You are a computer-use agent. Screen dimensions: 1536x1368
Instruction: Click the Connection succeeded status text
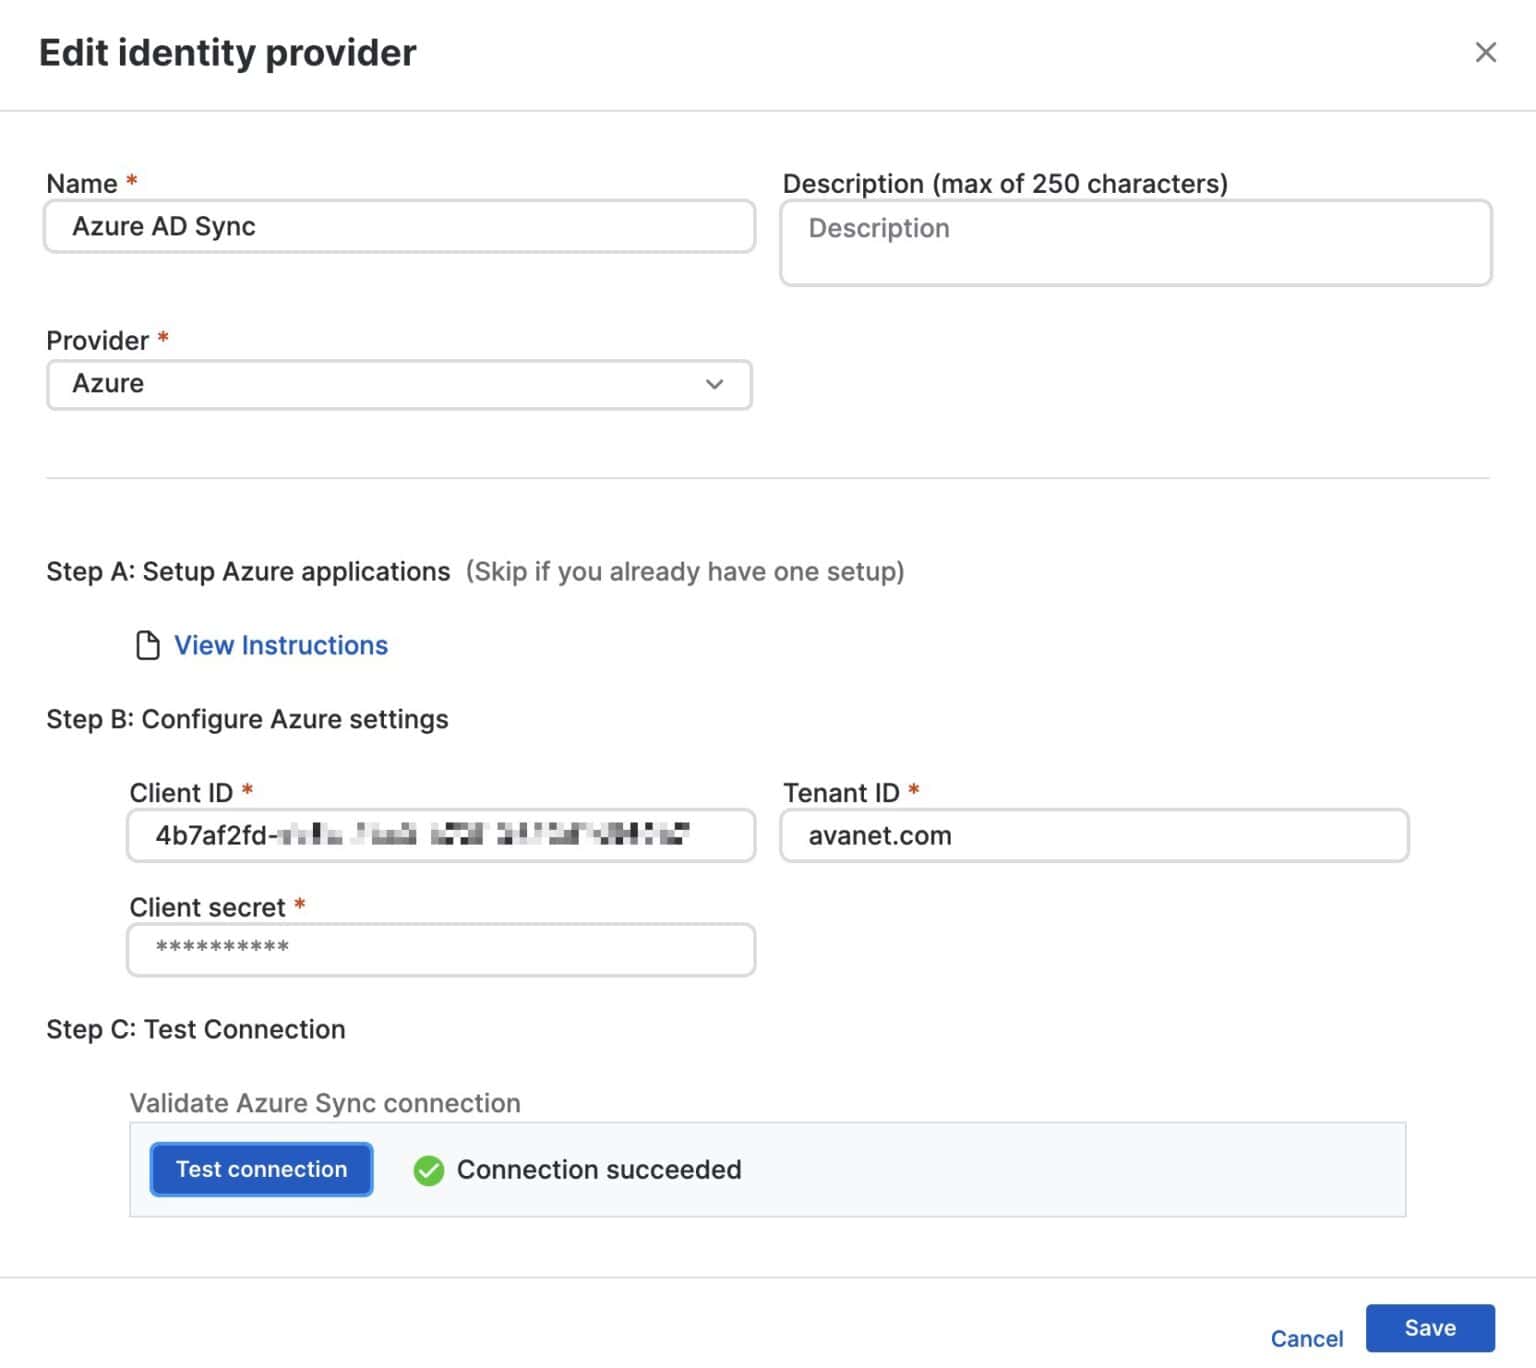(x=599, y=1170)
